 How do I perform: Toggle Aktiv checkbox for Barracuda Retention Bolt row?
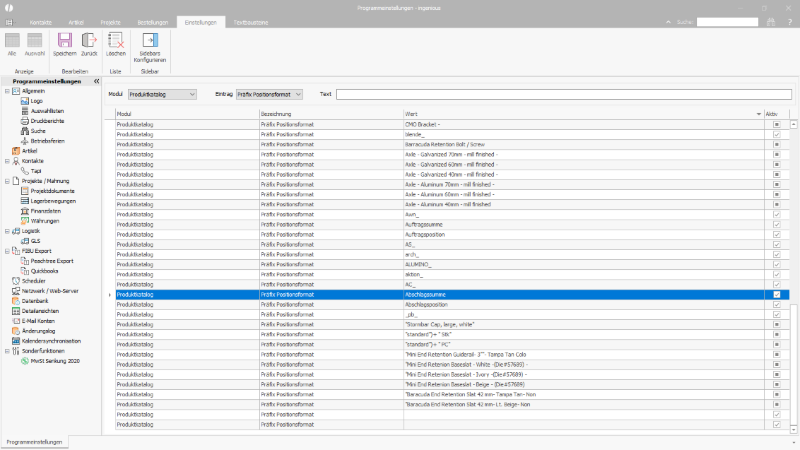coord(777,144)
